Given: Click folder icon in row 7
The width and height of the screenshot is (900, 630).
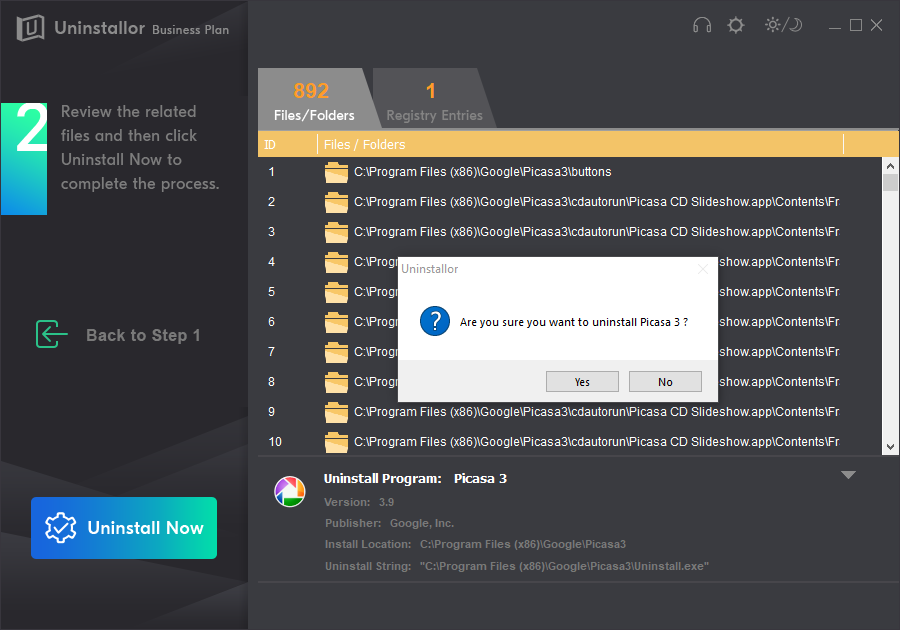Looking at the screenshot, I should [x=336, y=352].
